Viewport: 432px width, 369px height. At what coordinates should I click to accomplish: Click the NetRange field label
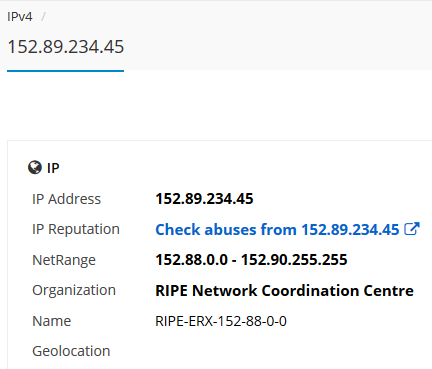tap(64, 260)
